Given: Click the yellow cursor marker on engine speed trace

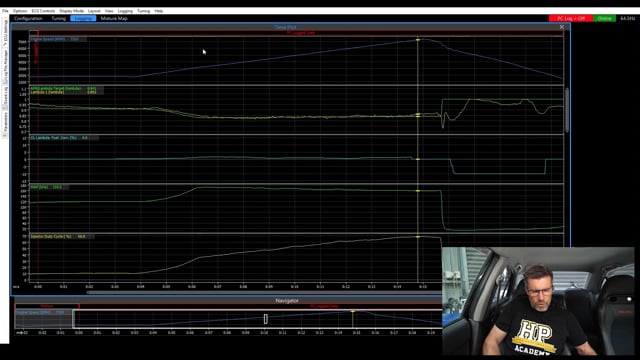Looking at the screenshot, I should point(418,40).
